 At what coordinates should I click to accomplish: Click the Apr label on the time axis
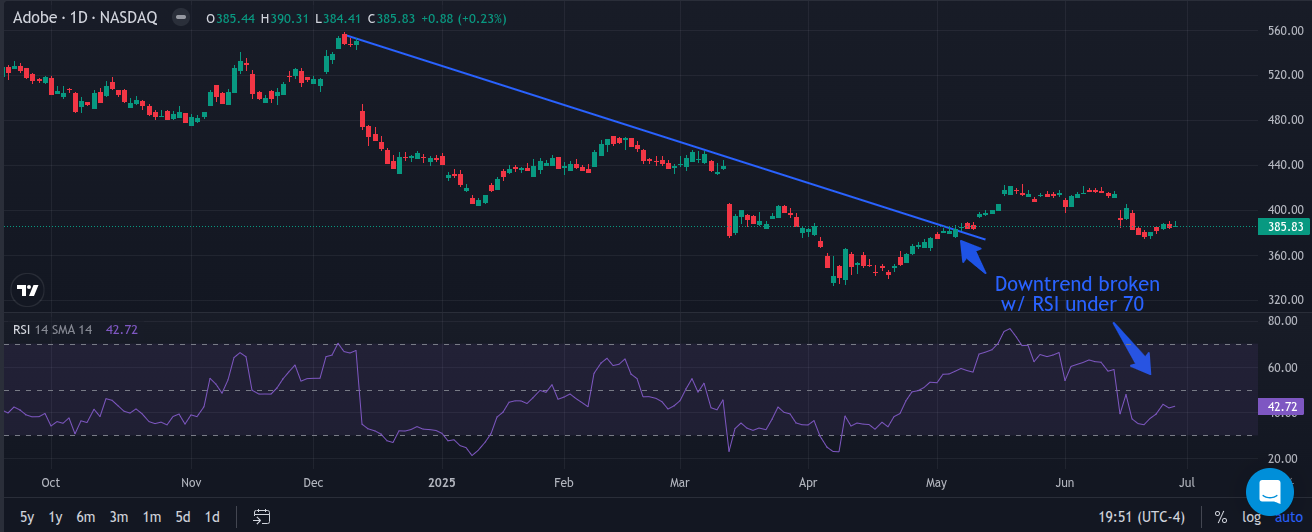click(807, 483)
